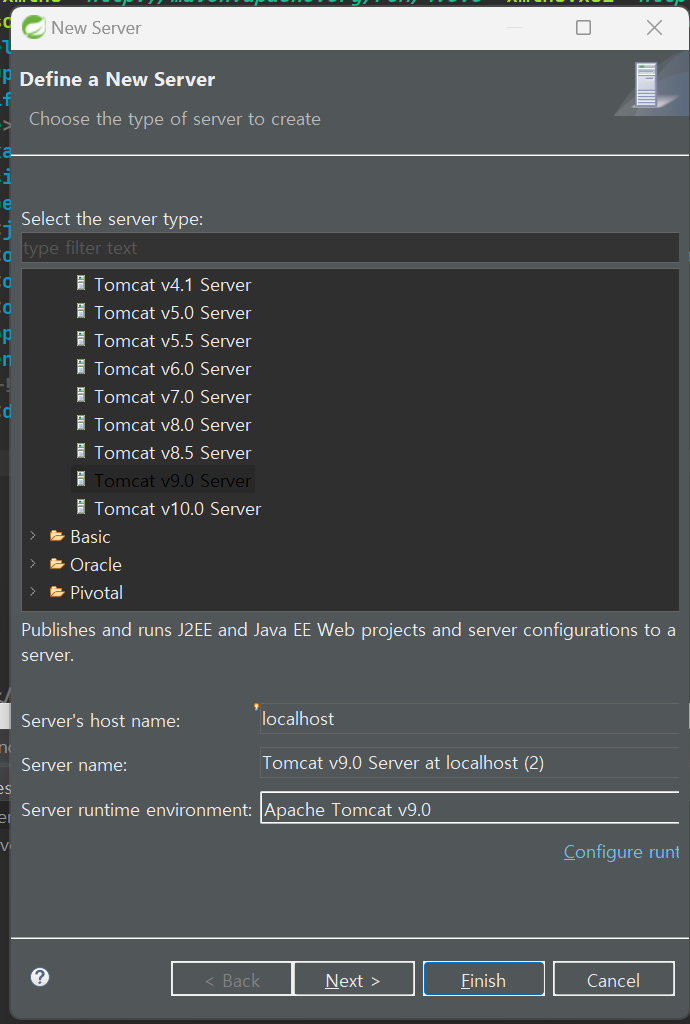Viewport: 690px width, 1024px height.
Task: Click the Tomcat v8.5 Server icon
Action: 81,451
